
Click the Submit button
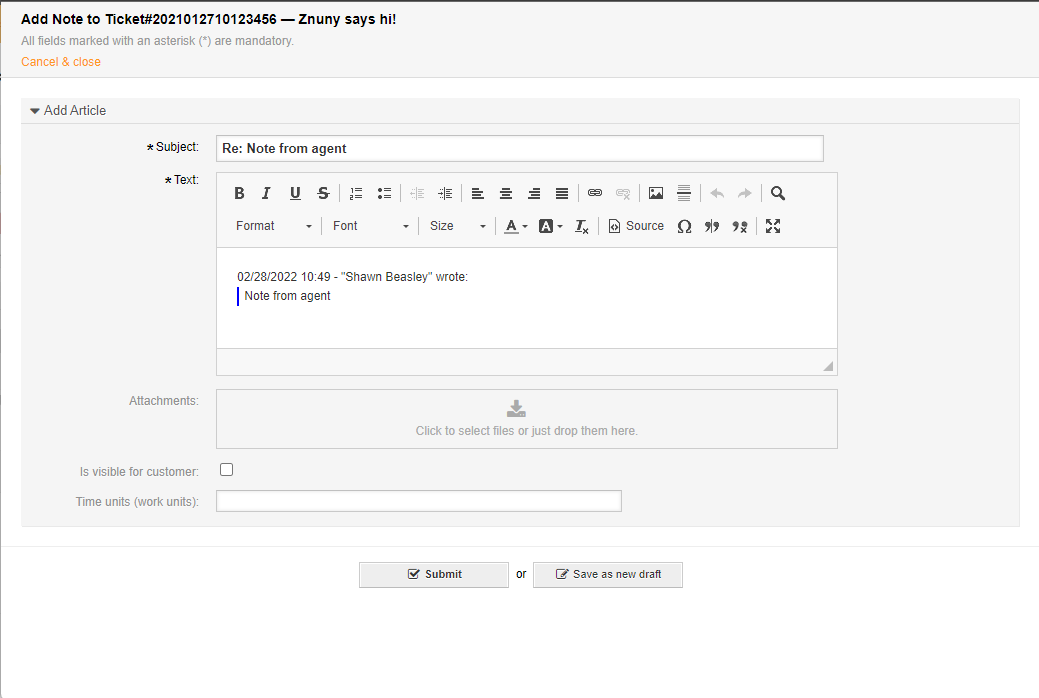434,574
